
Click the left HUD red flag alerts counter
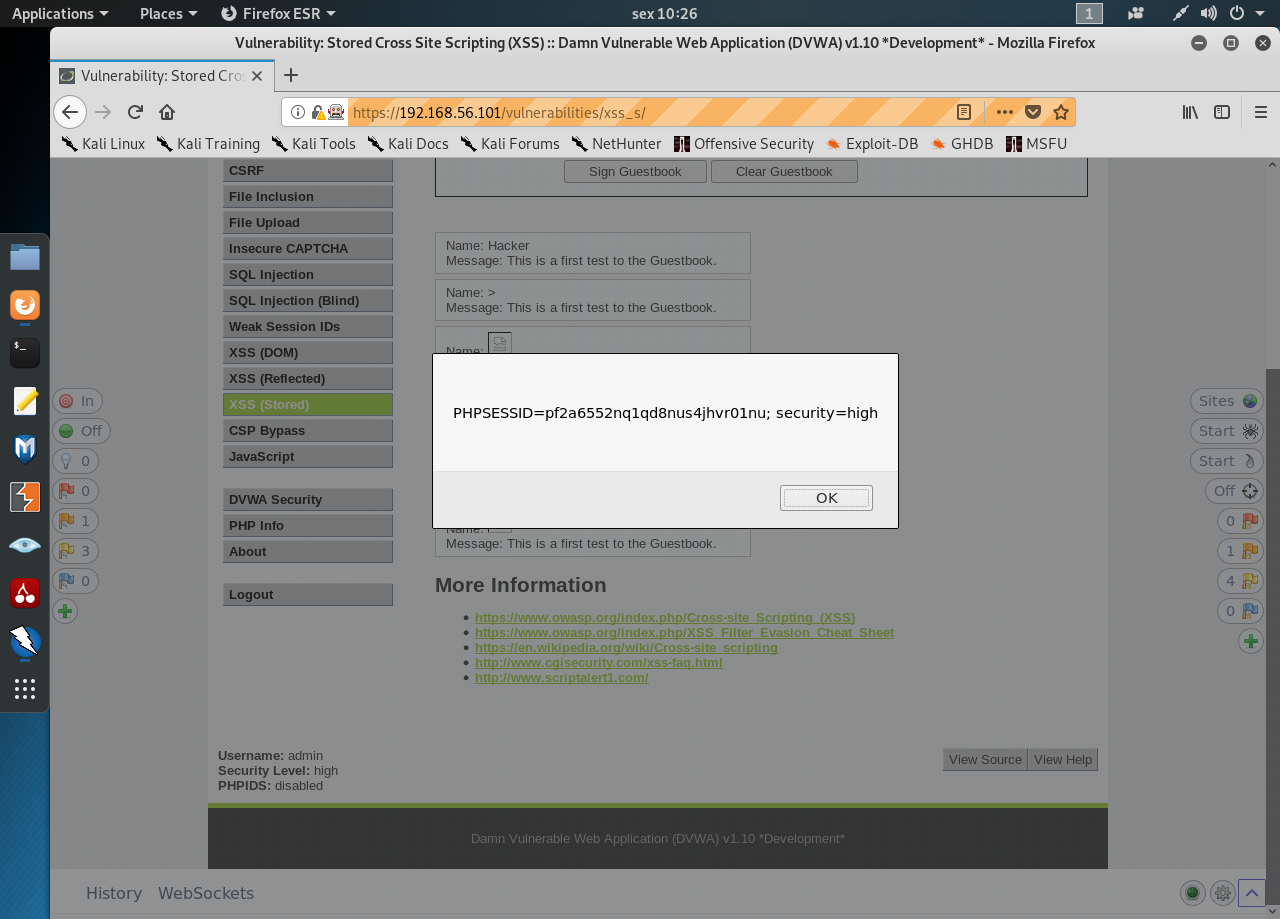tap(75, 491)
